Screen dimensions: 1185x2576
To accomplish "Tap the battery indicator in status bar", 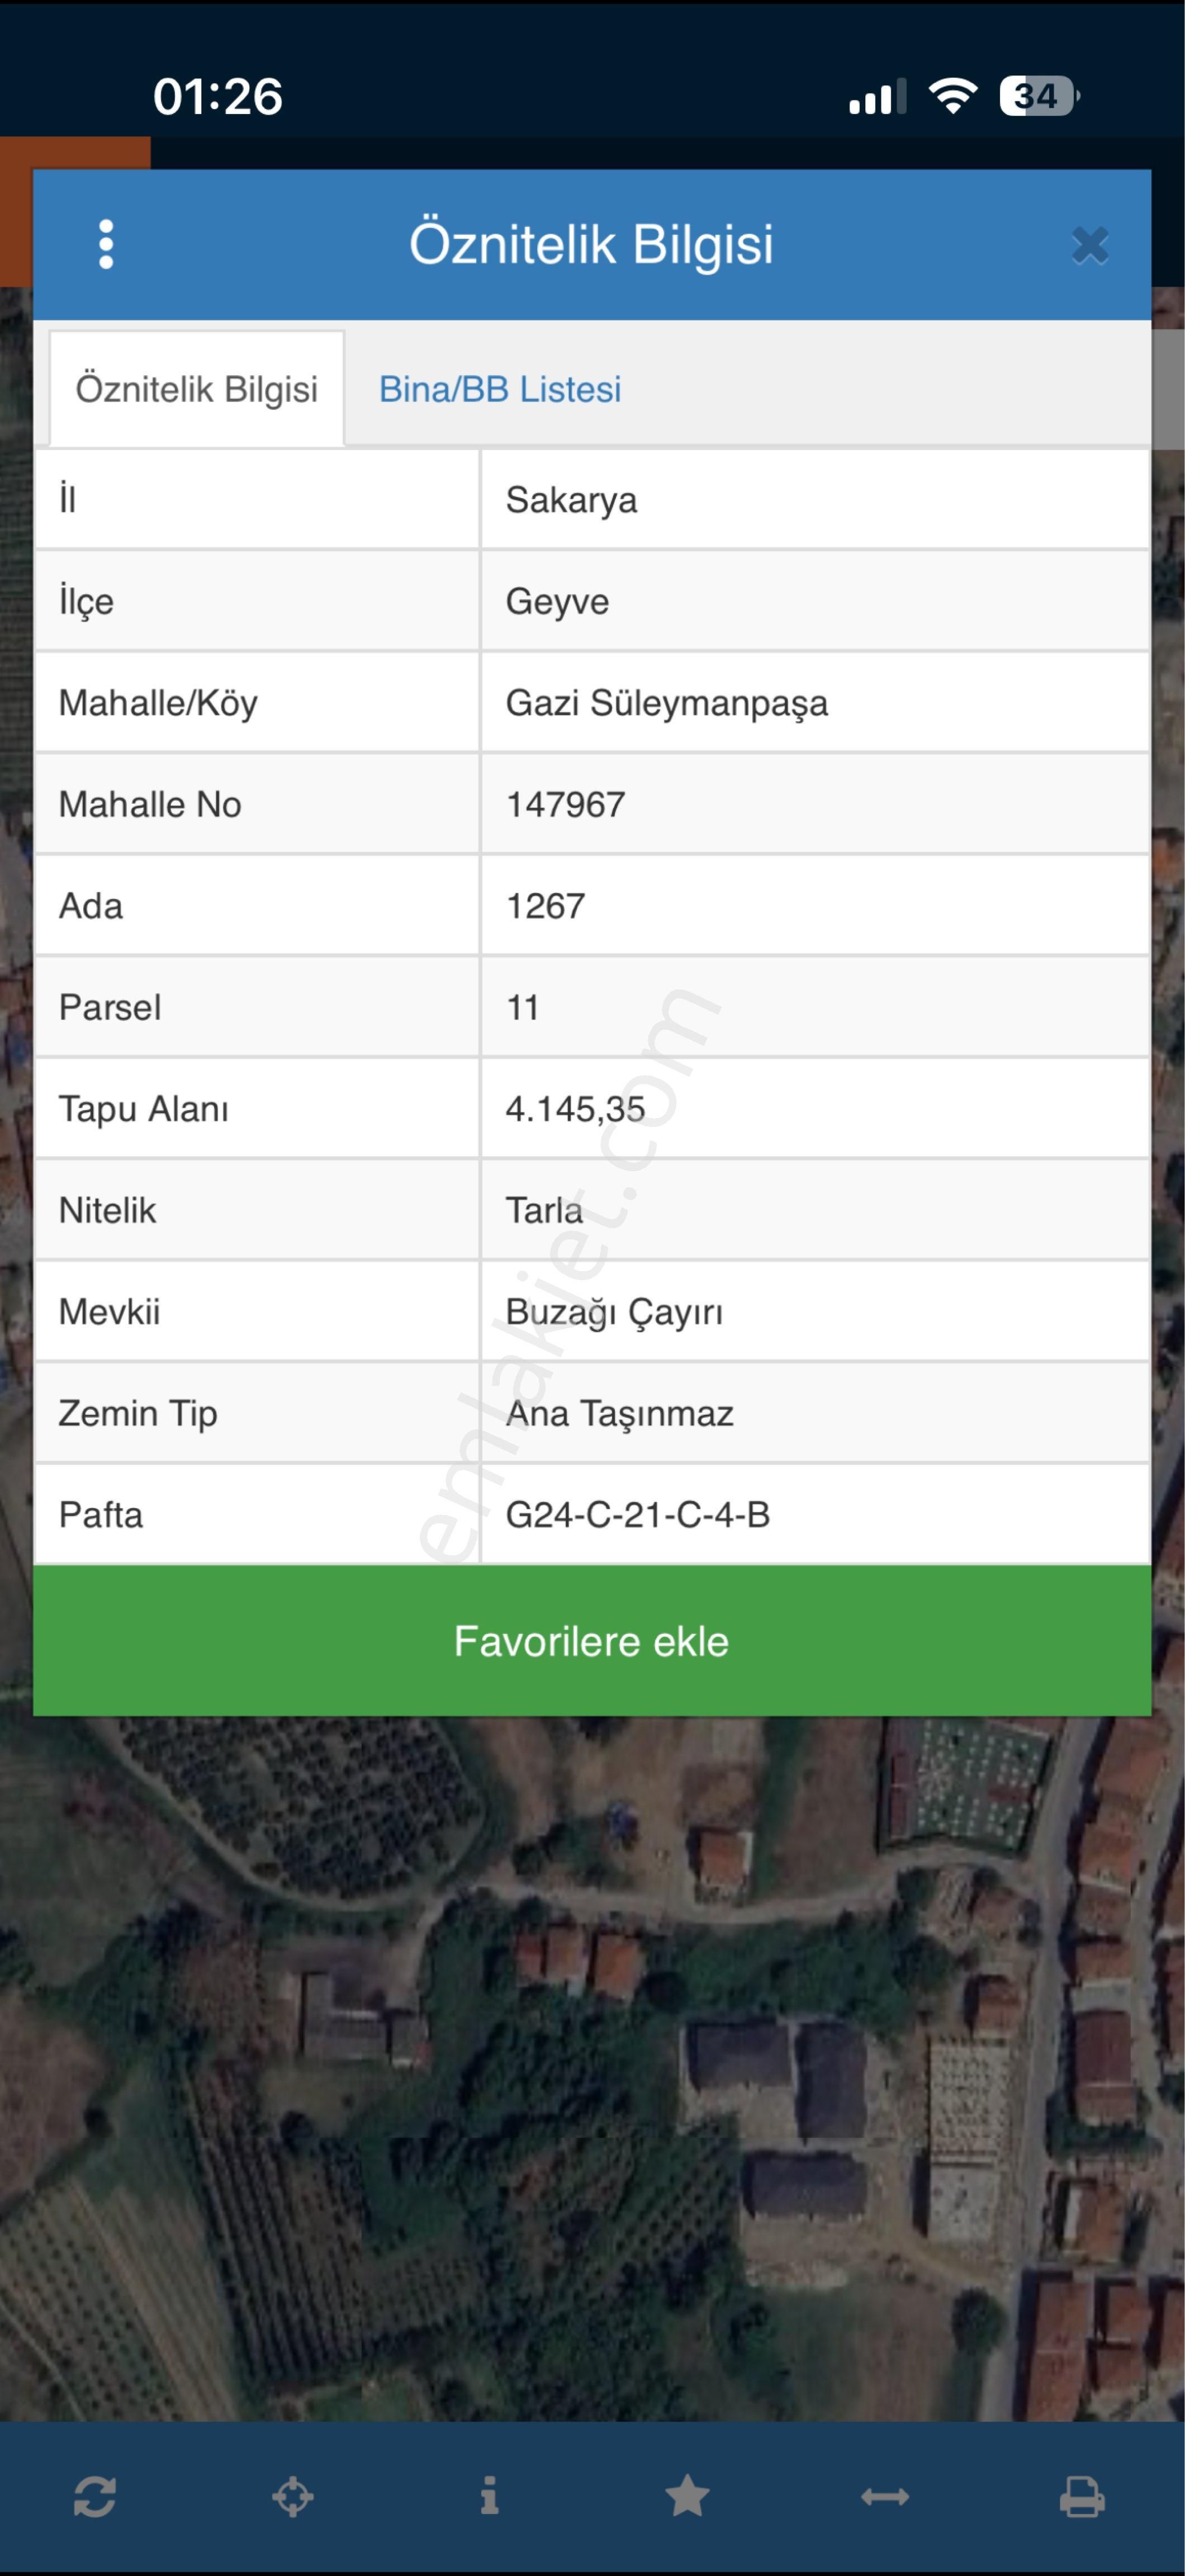I will (x=1038, y=96).
